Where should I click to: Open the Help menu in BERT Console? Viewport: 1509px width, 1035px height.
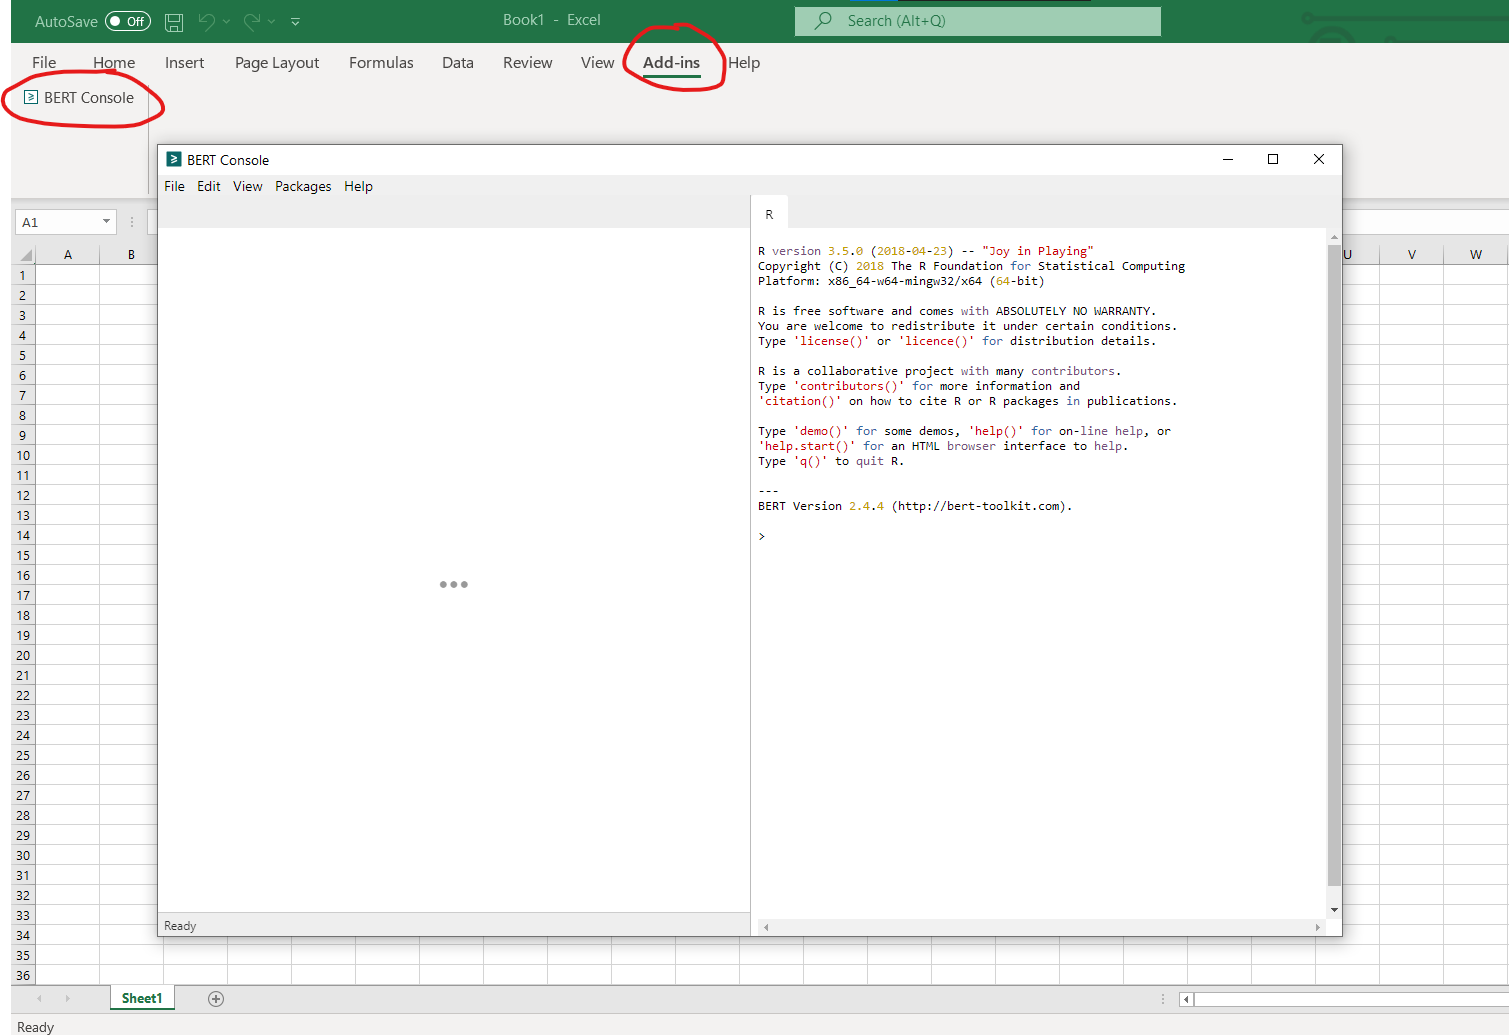(358, 186)
